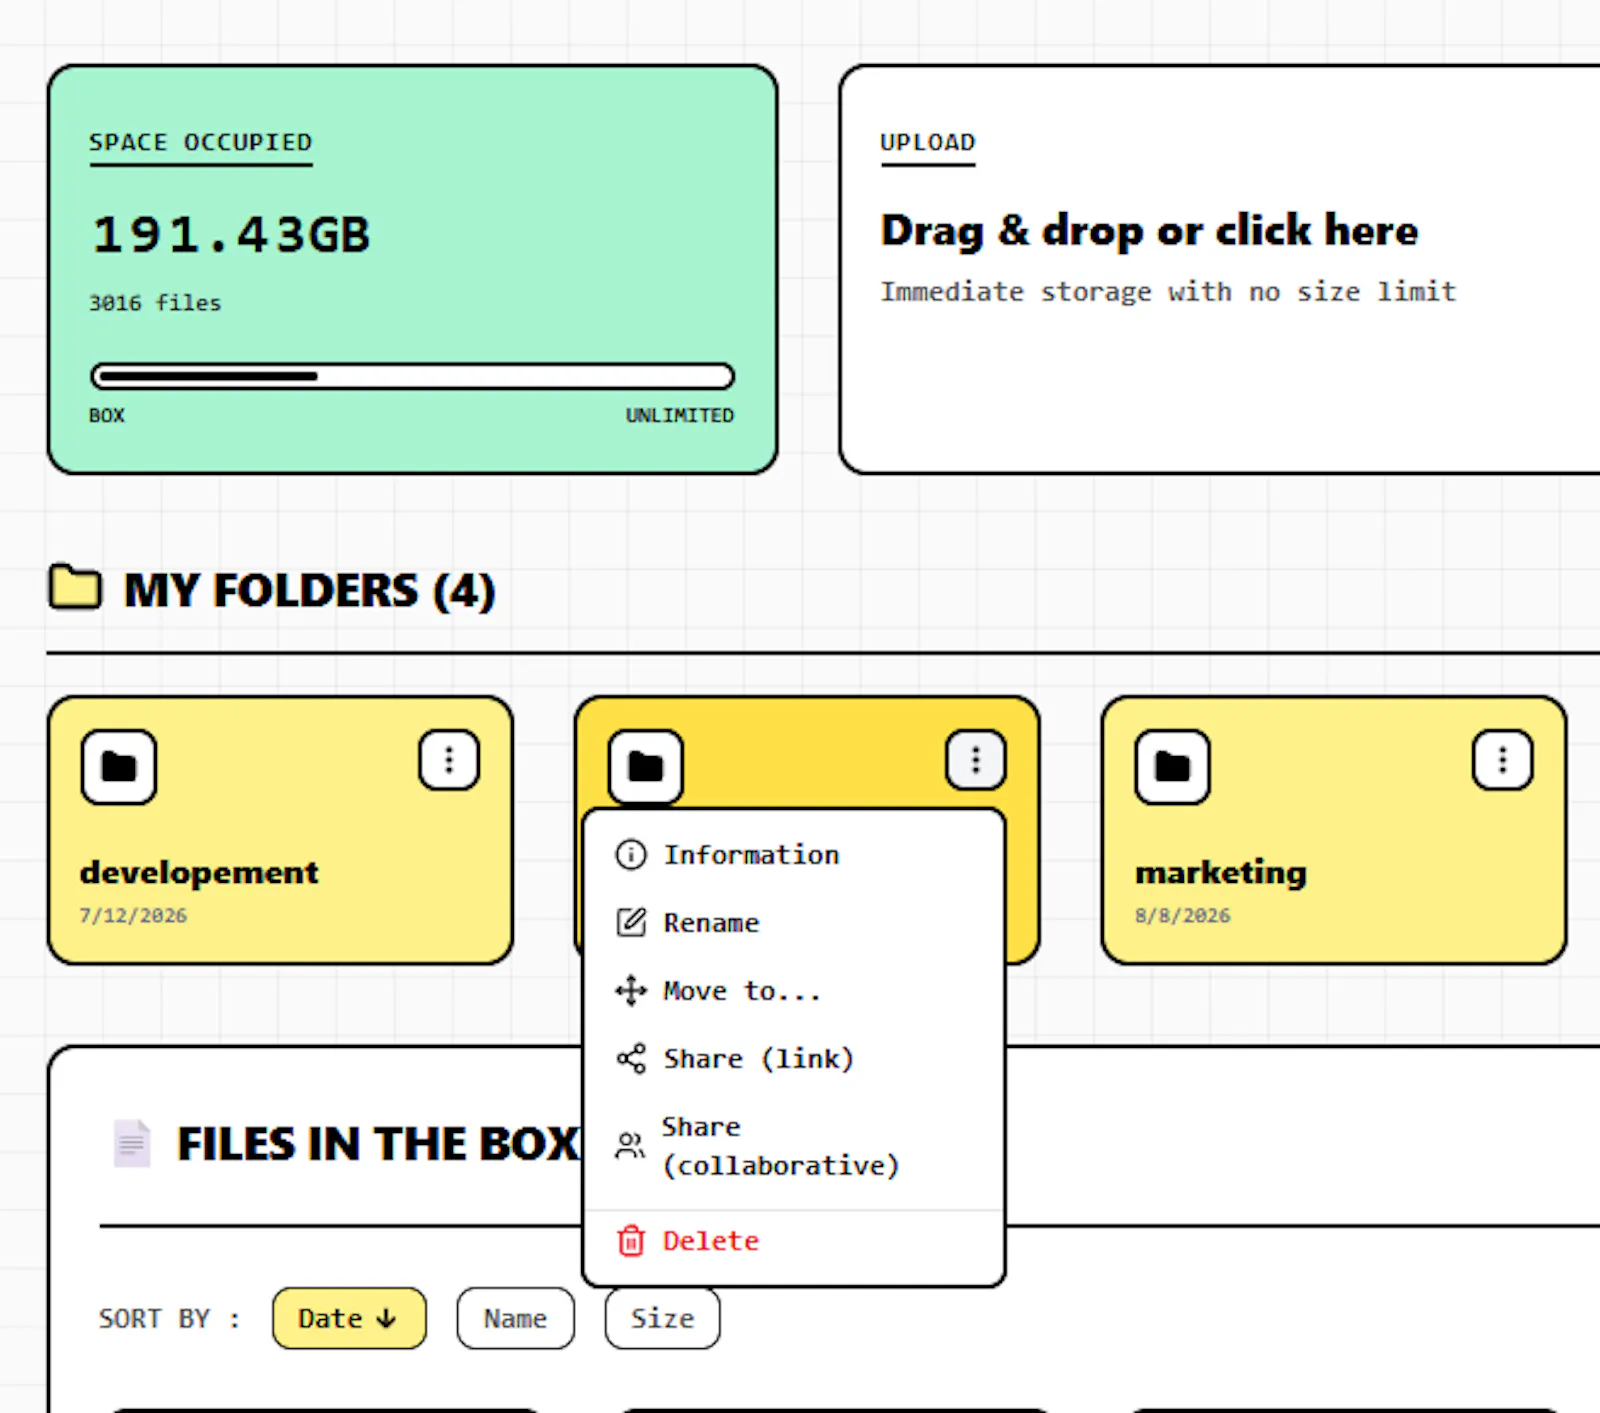Click the folder icon on the middle highlighted card
This screenshot has height=1413, width=1600.
646,767
